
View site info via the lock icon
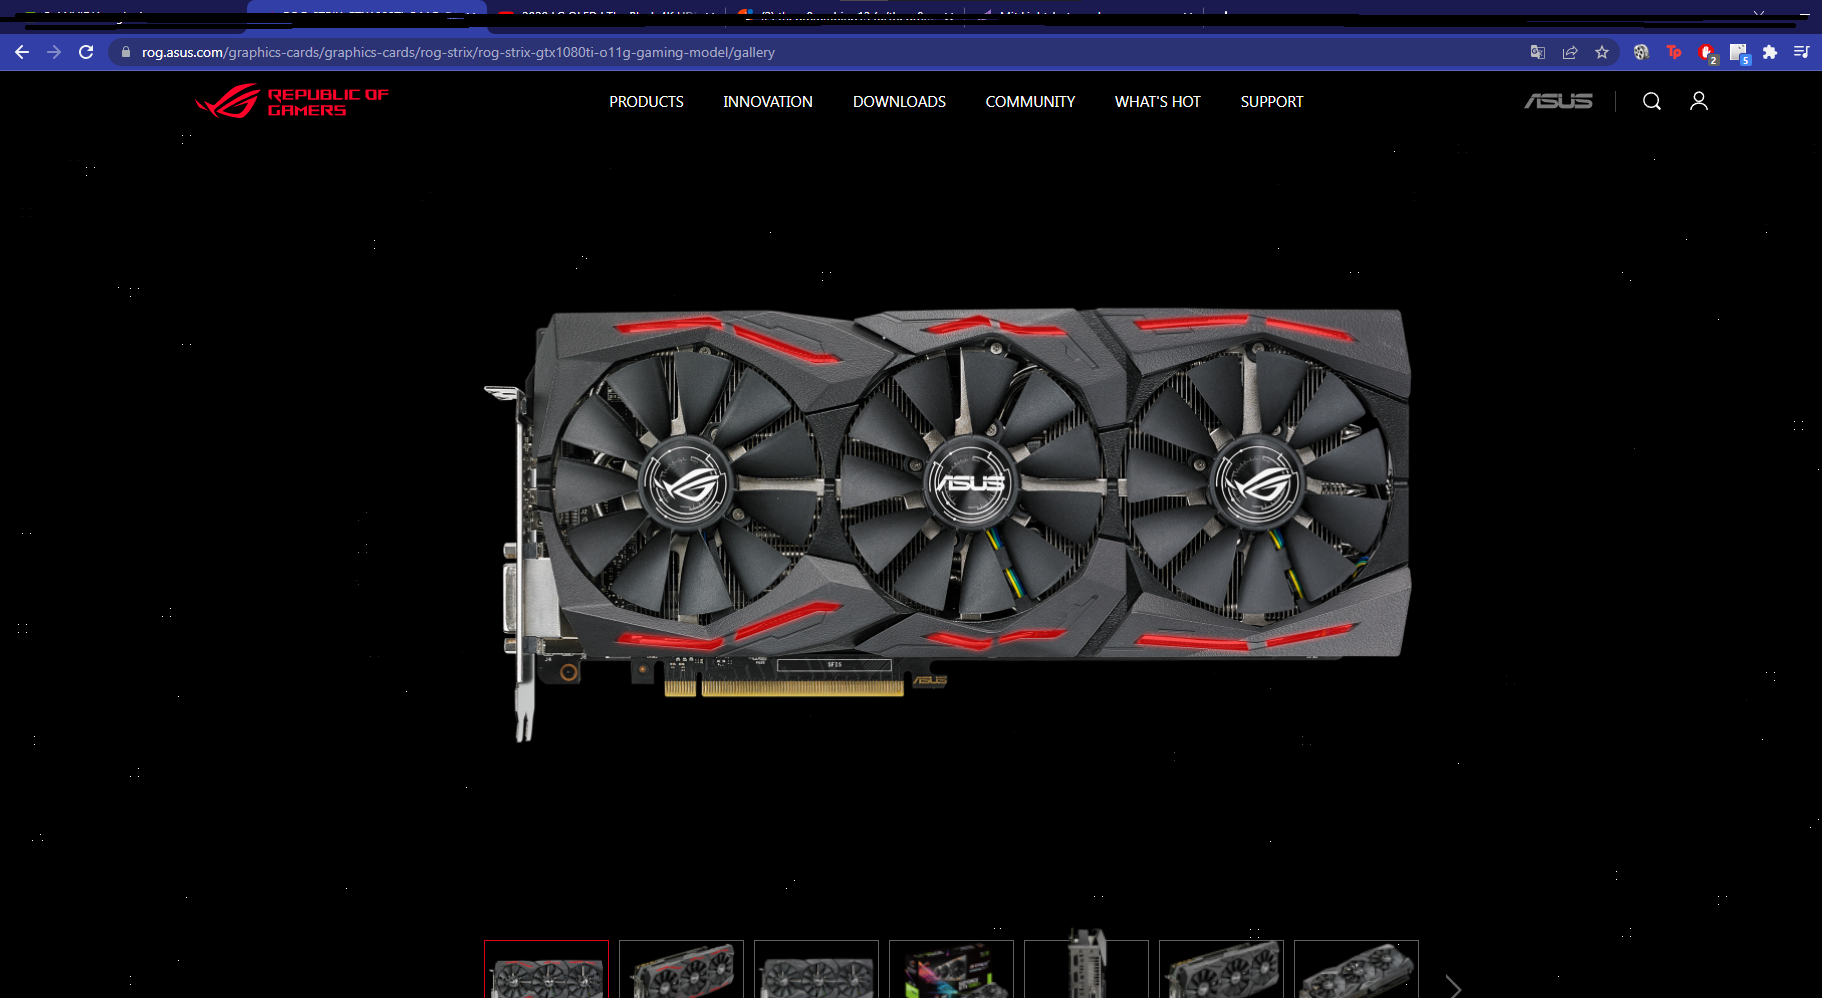(x=125, y=52)
